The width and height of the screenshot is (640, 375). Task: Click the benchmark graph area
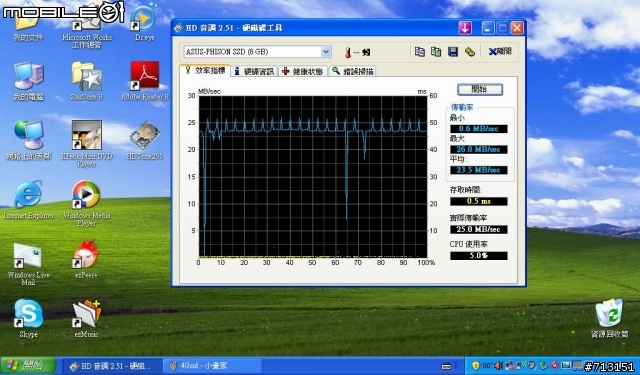pos(313,177)
